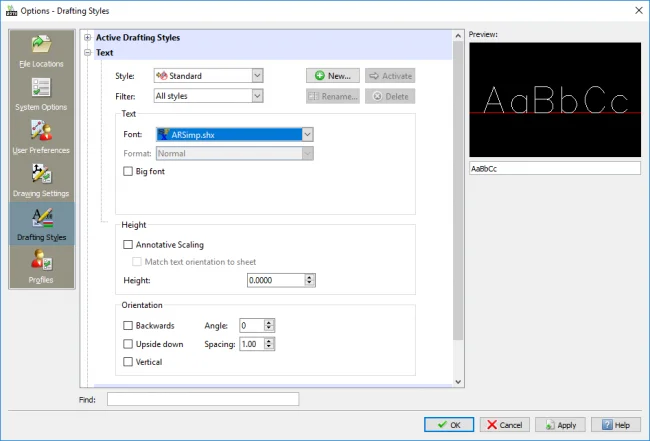Click the Apply button

pos(560,424)
